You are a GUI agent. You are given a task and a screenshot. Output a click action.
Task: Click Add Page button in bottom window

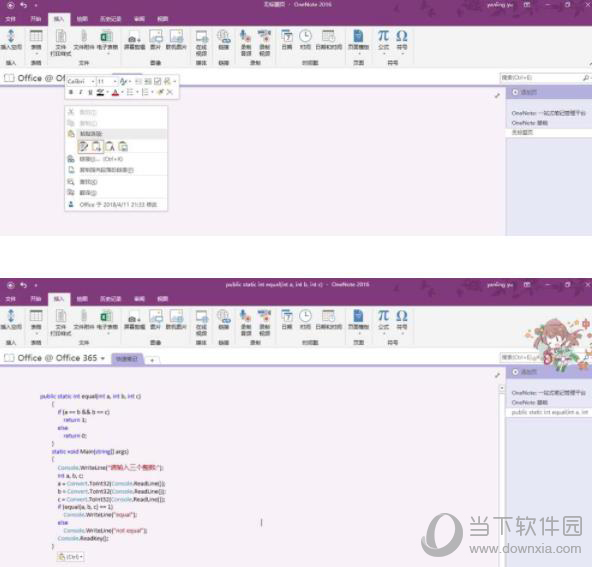524,372
